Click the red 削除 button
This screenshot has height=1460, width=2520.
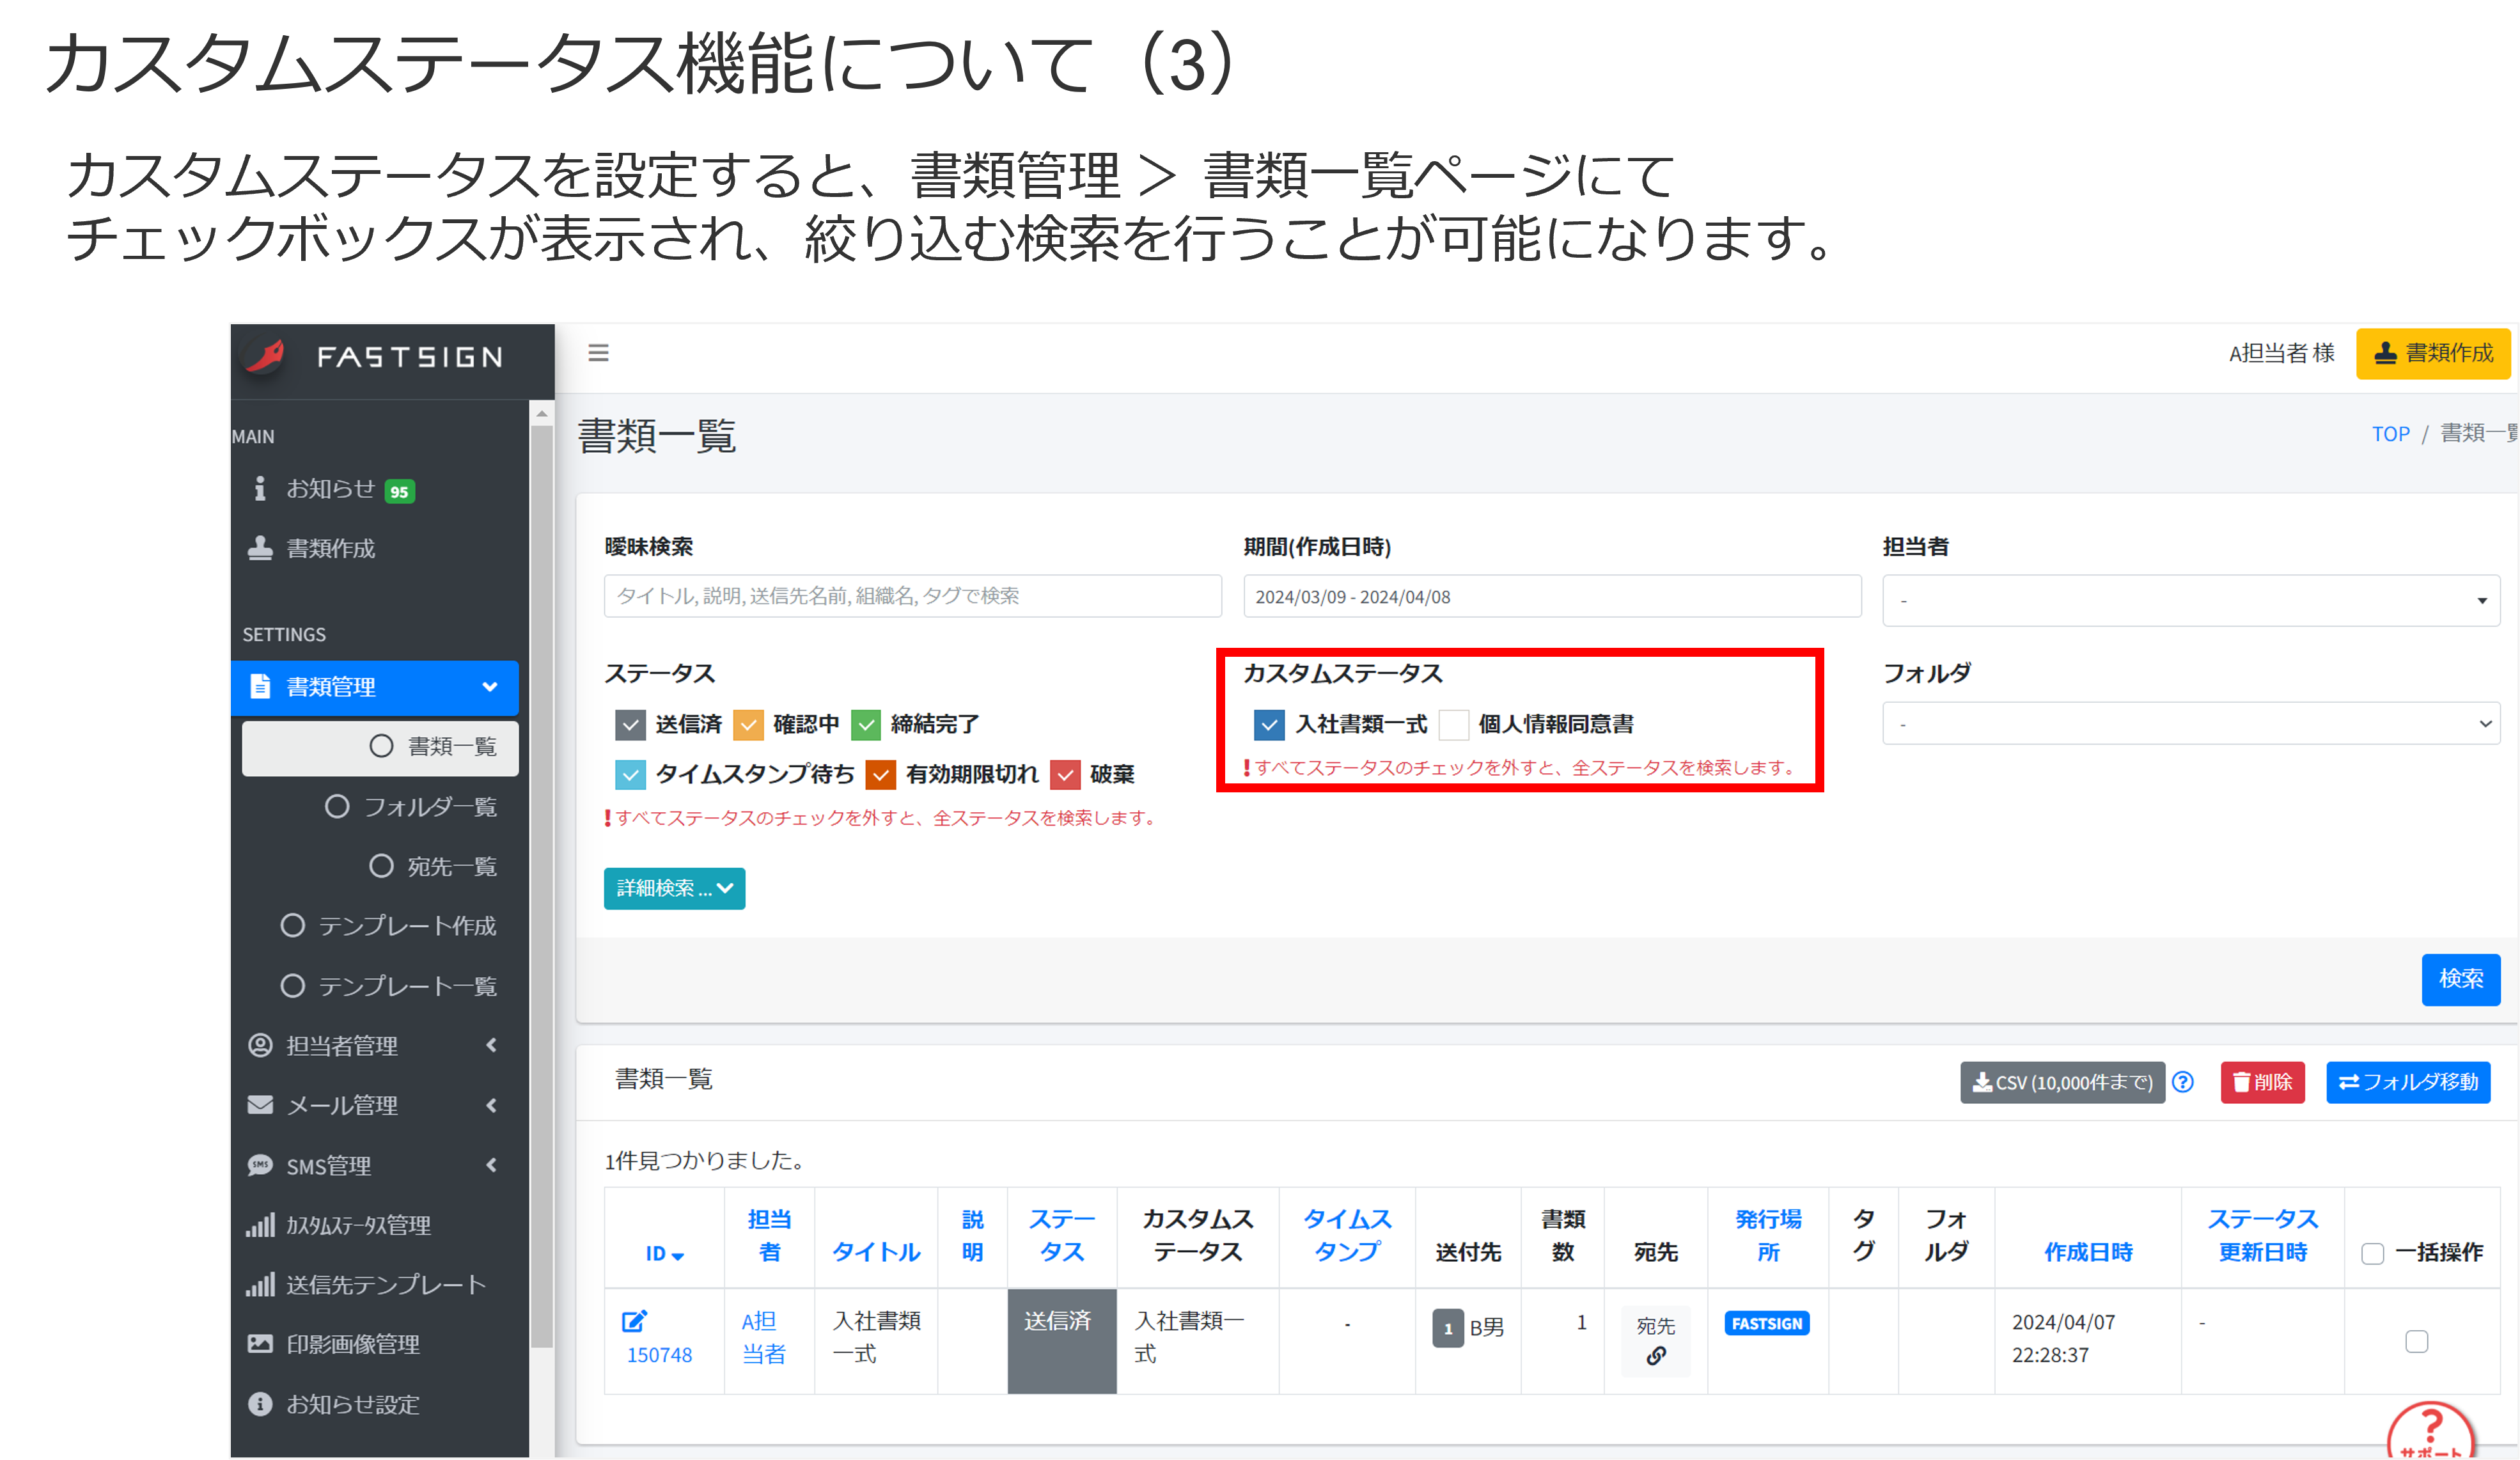pos(2262,1082)
